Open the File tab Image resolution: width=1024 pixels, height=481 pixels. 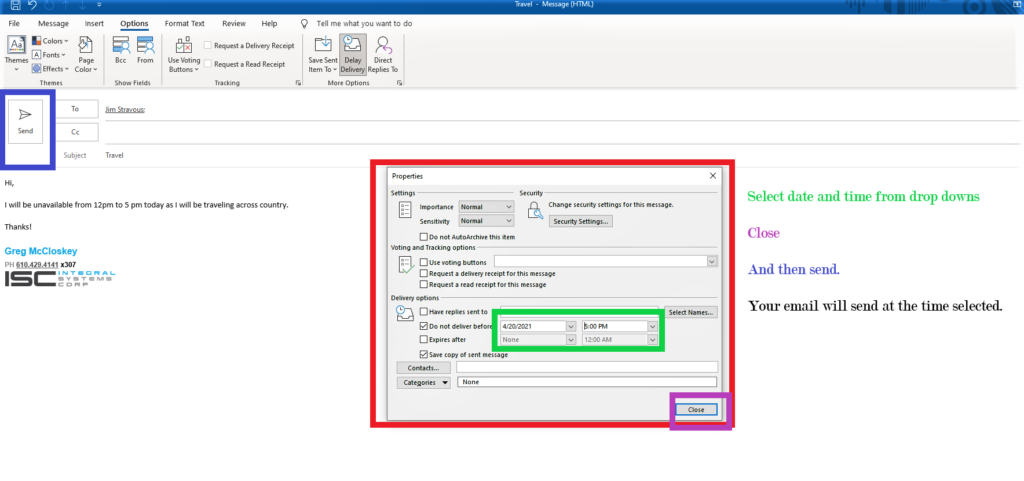point(14,23)
